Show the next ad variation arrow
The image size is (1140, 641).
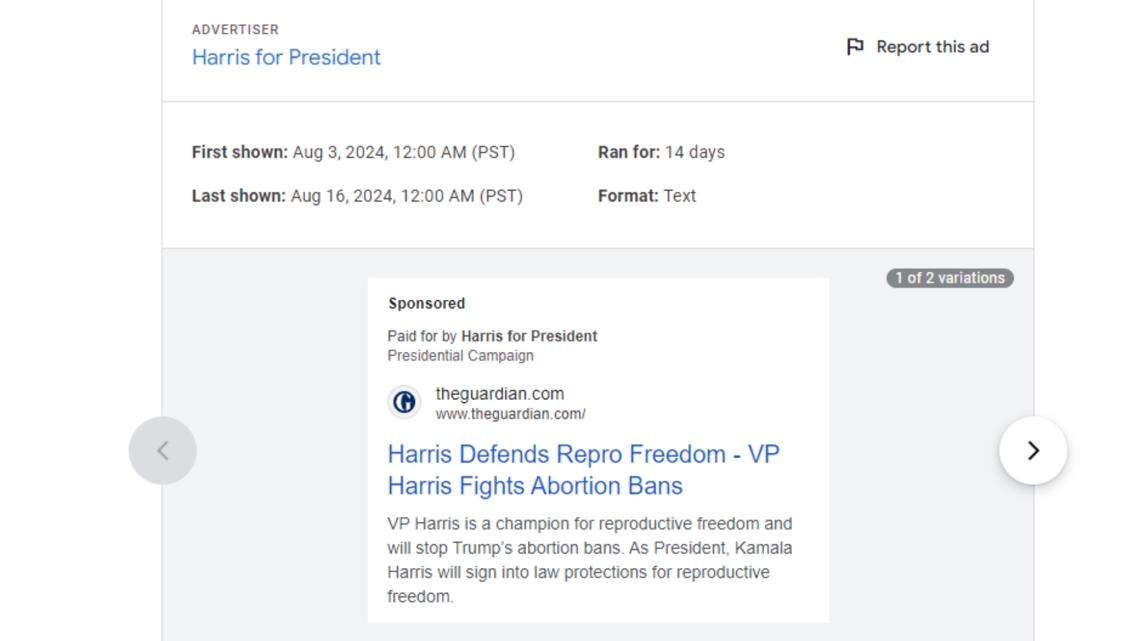click(1033, 451)
